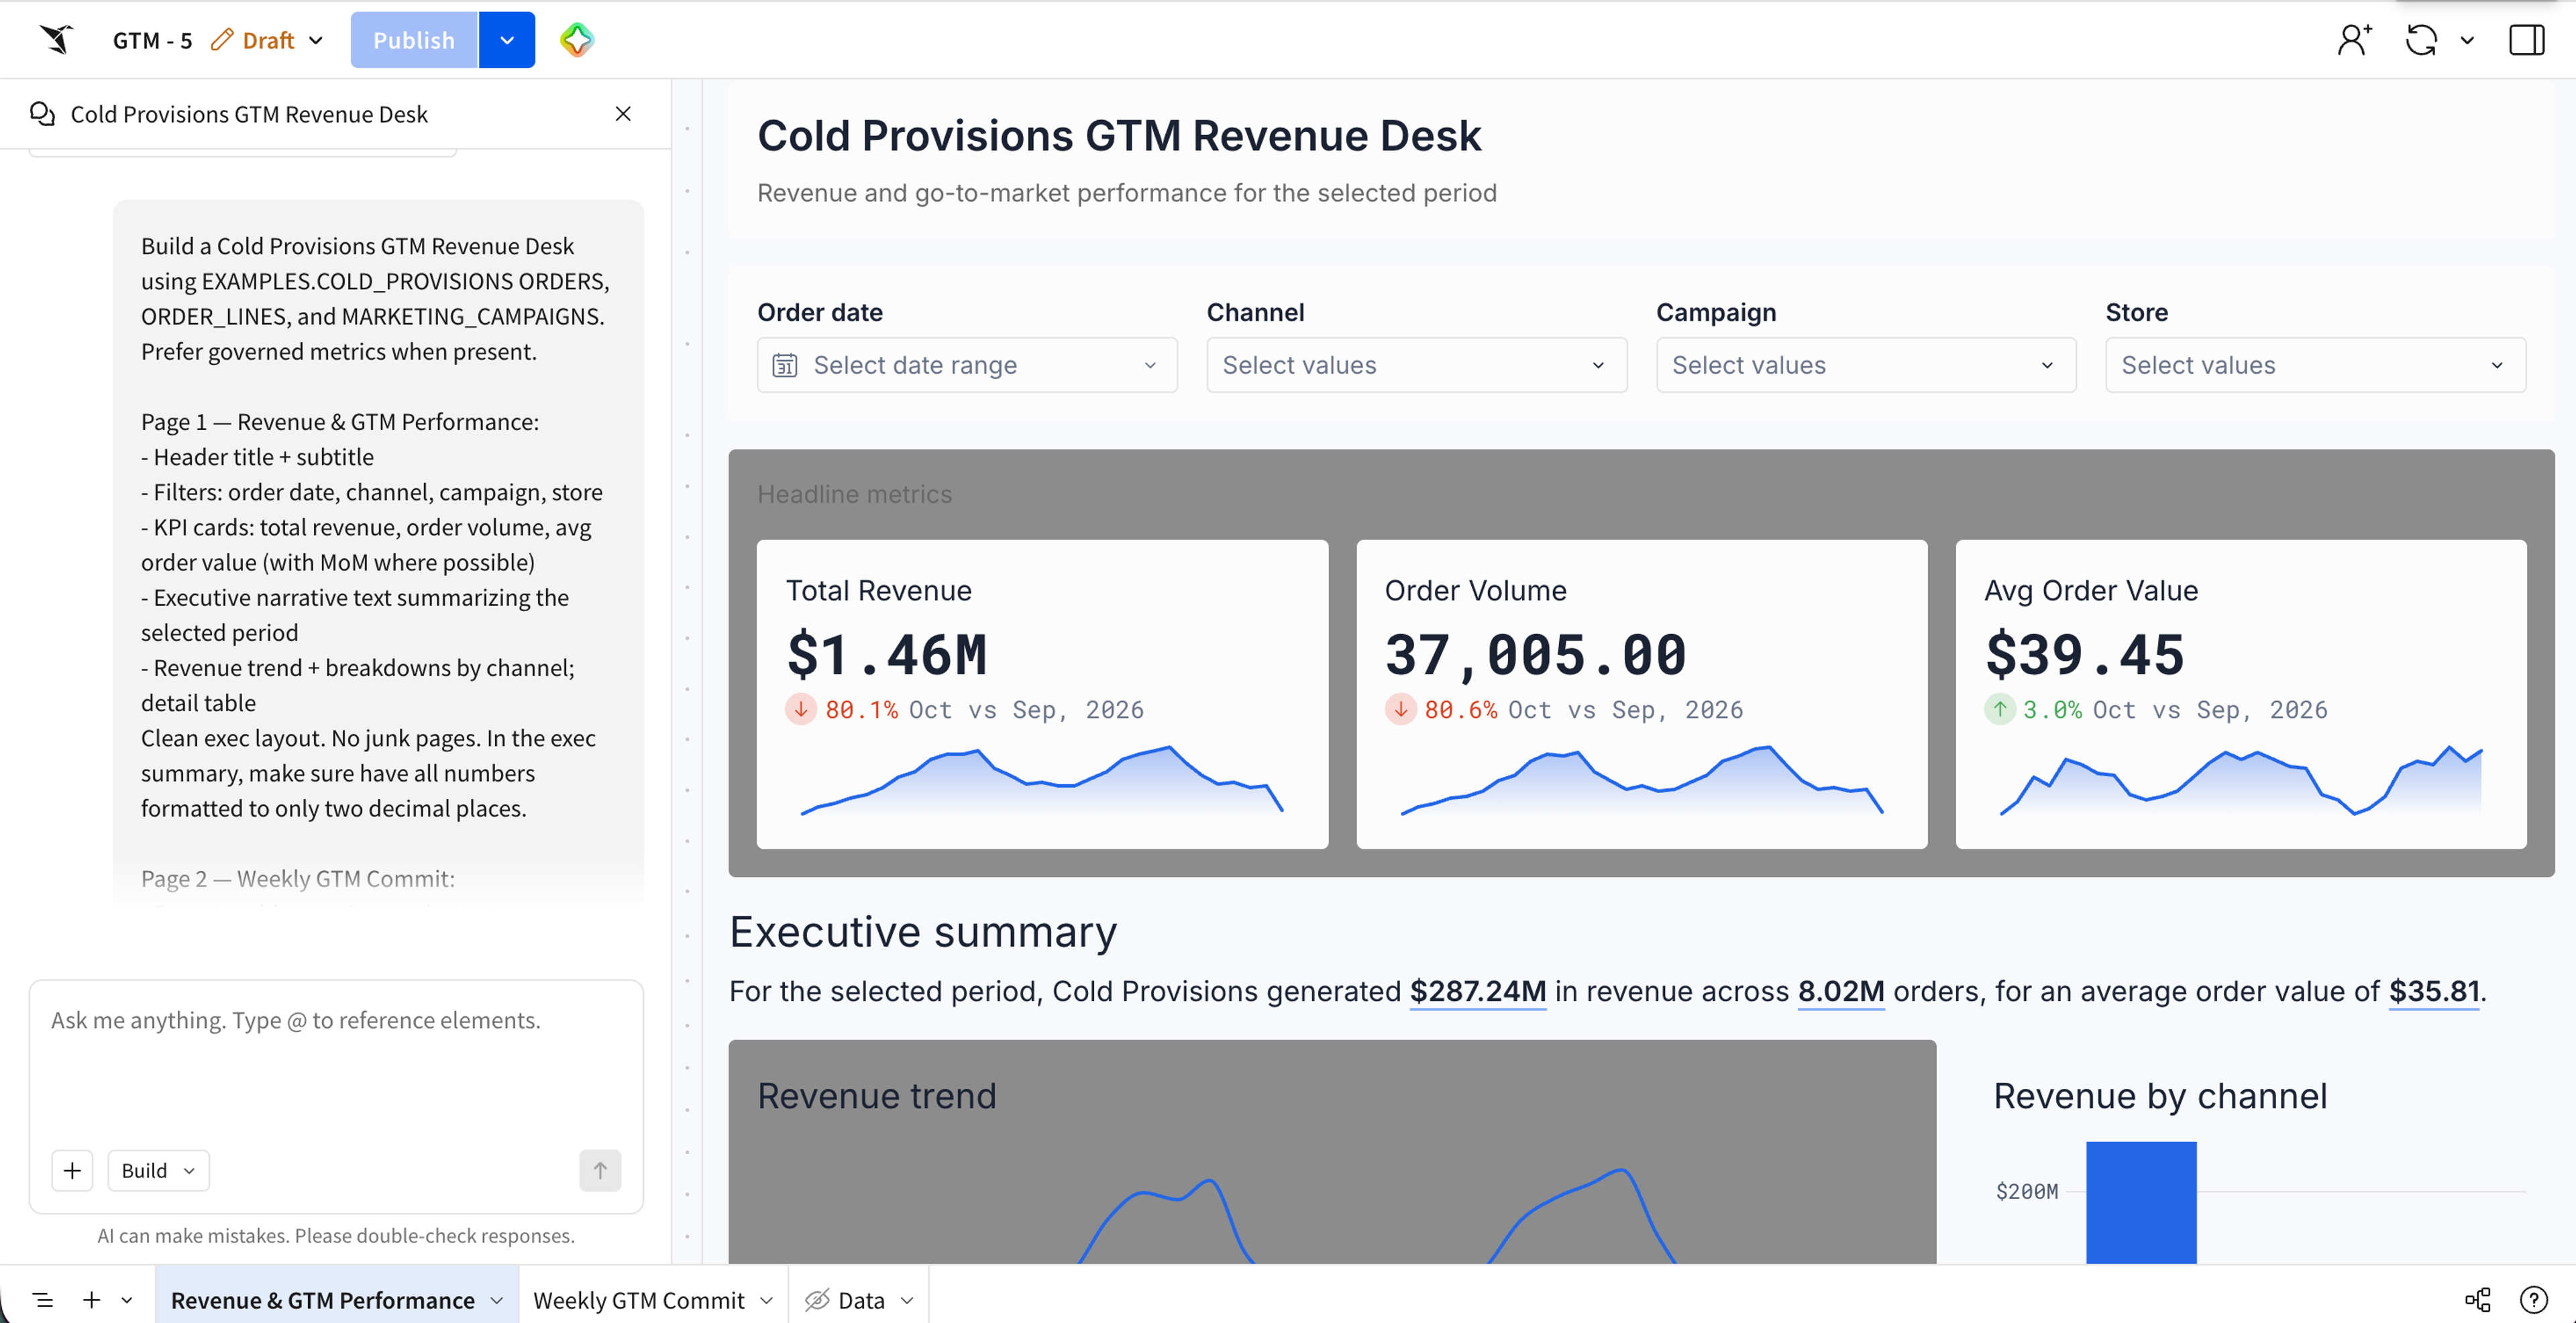The height and width of the screenshot is (1323, 2576).
Task: Open the help question mark icon
Action: [x=2533, y=1300]
